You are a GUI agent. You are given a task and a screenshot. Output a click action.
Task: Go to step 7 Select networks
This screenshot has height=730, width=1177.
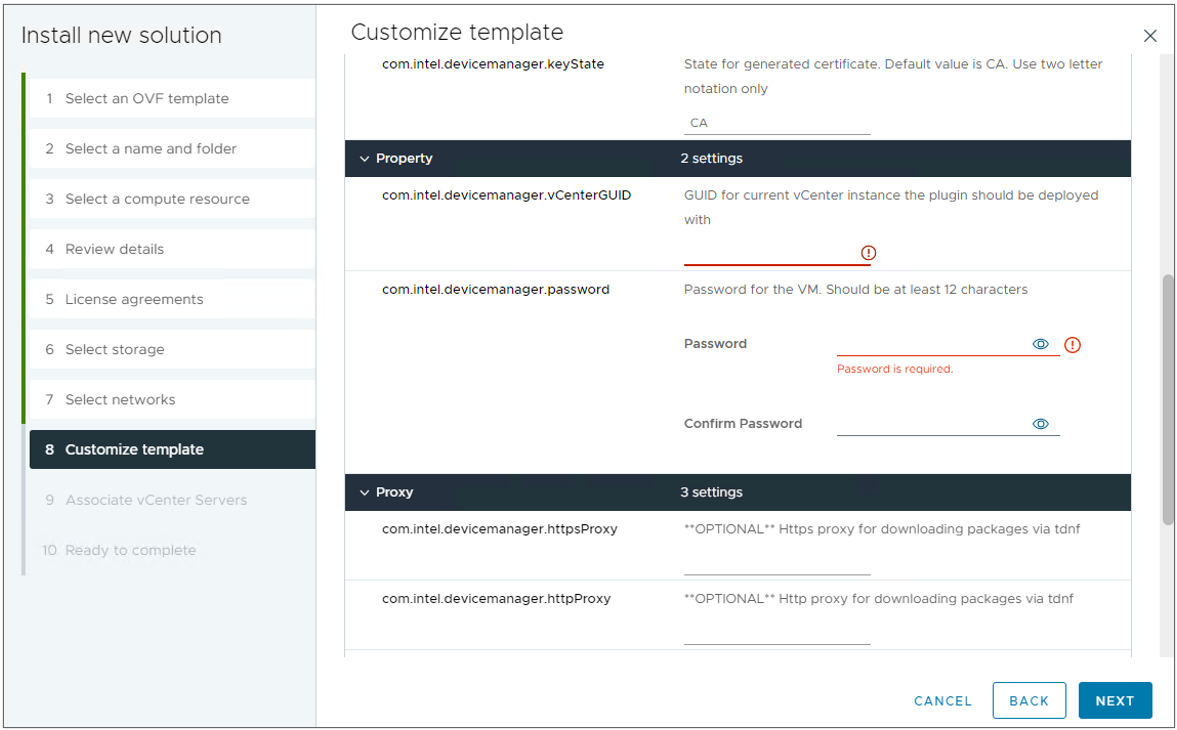click(120, 399)
